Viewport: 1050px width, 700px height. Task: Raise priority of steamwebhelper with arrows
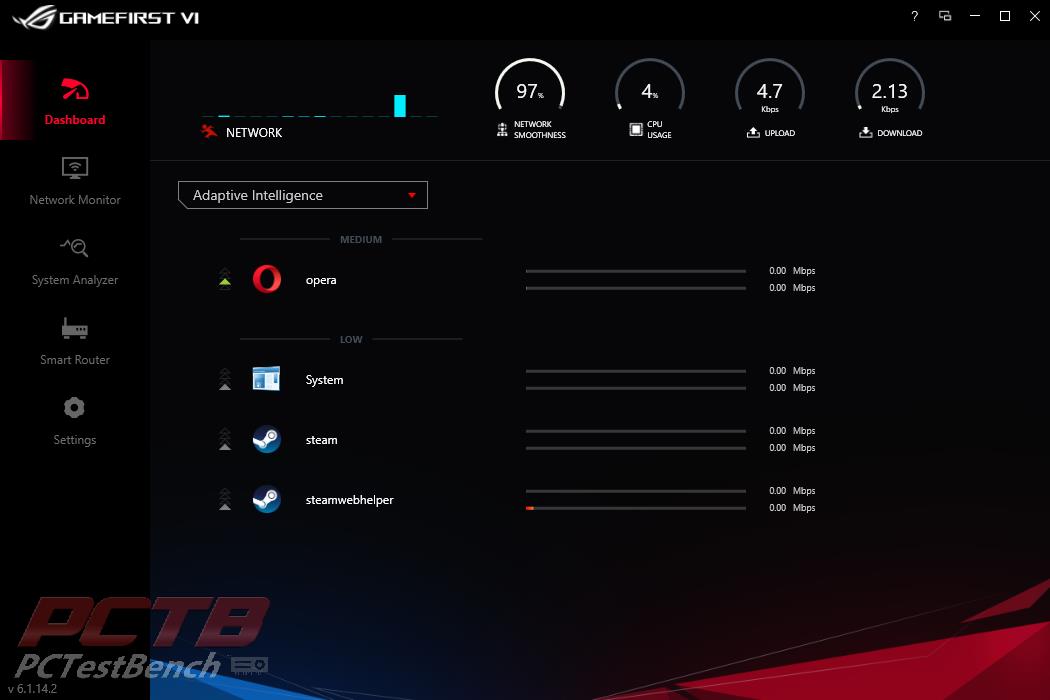(x=225, y=499)
